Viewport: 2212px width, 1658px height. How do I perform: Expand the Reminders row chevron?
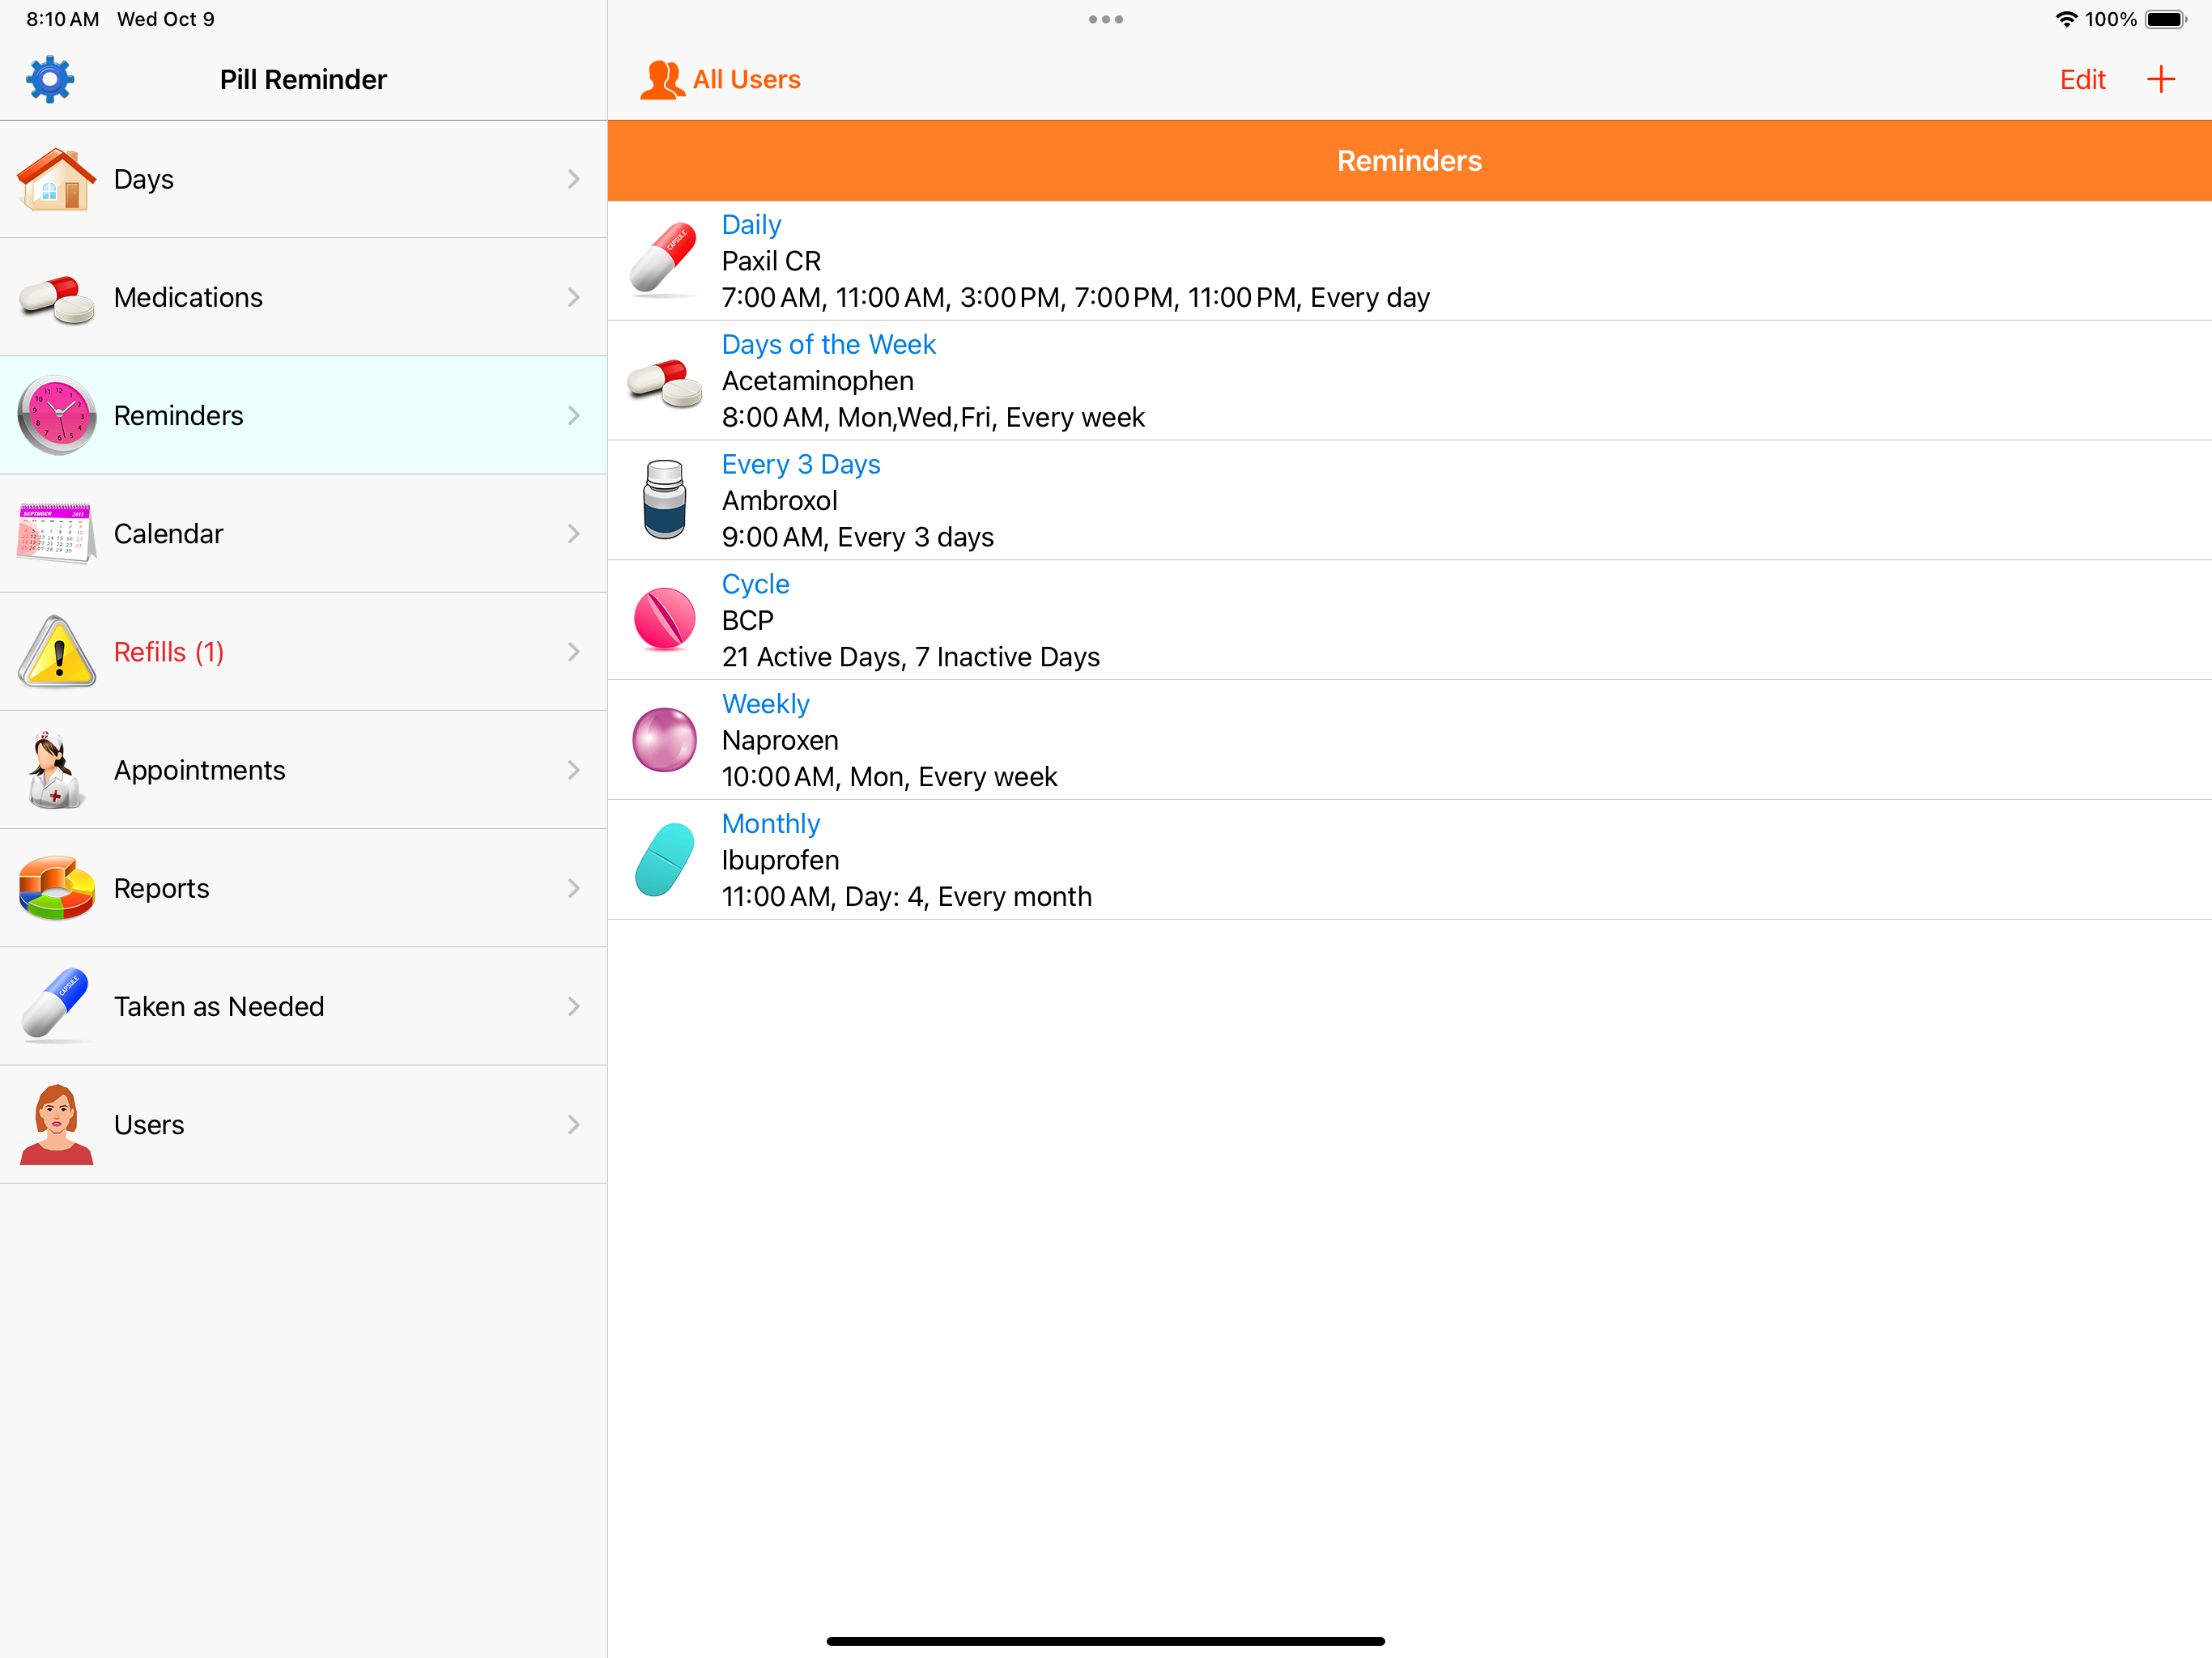click(573, 415)
